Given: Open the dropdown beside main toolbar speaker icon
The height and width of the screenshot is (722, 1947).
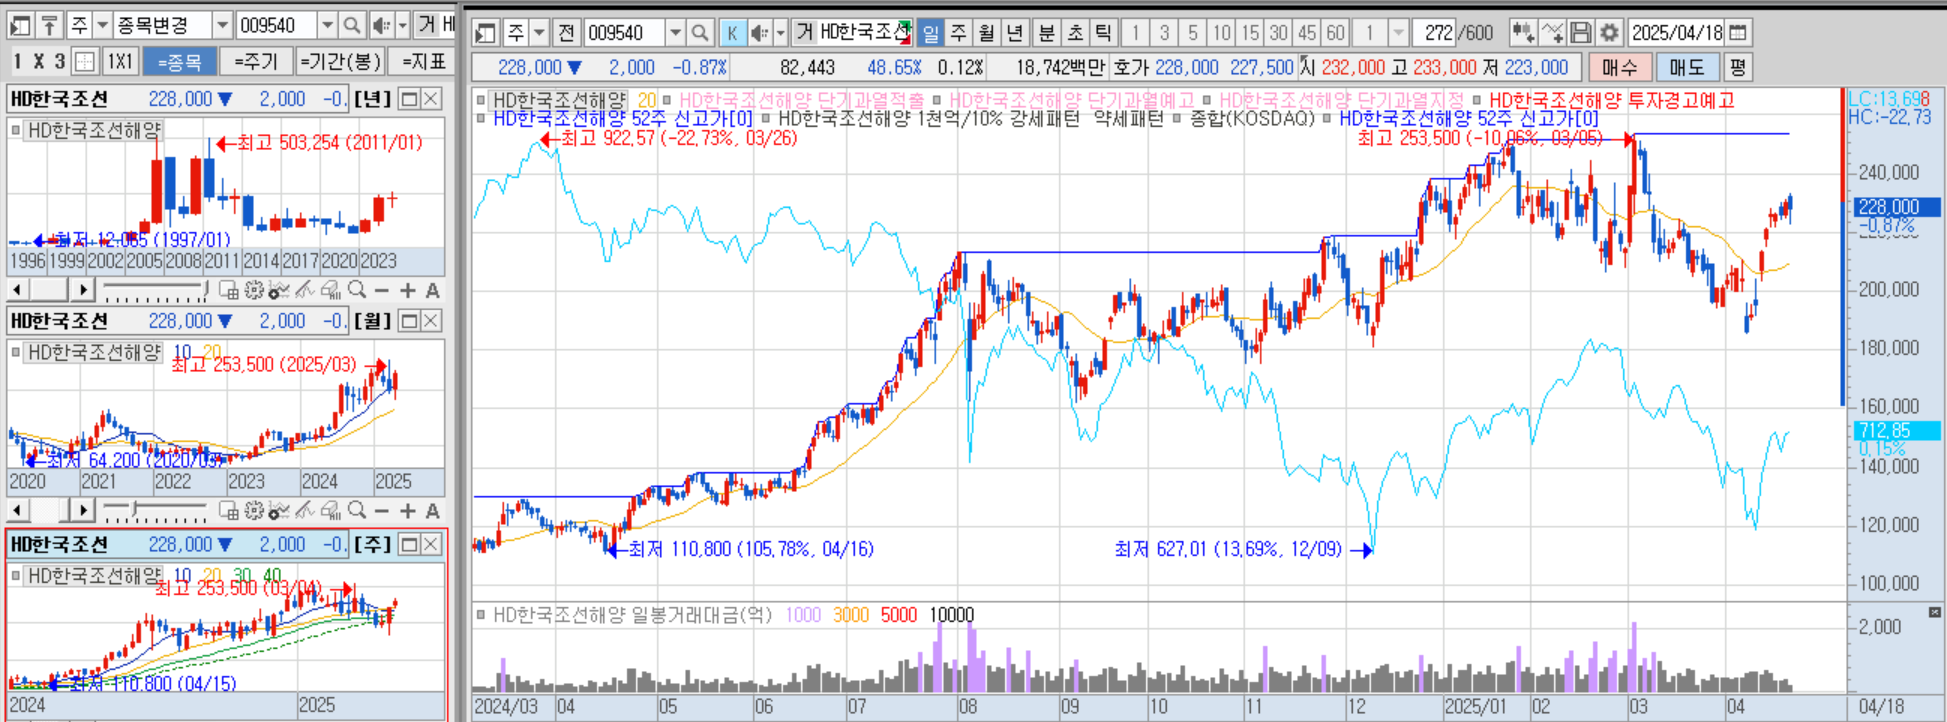Looking at the screenshot, I should click(x=781, y=33).
